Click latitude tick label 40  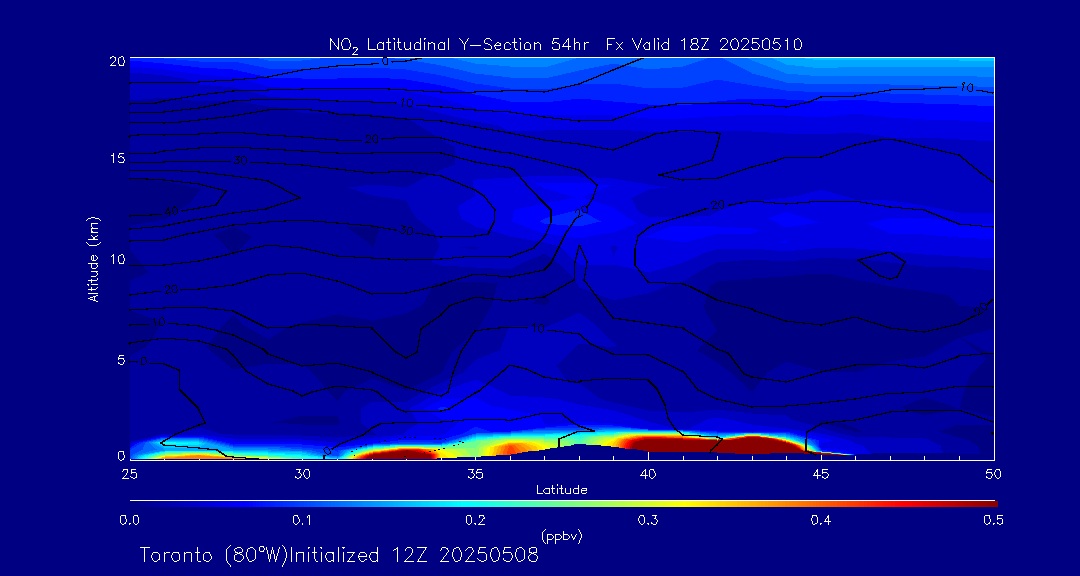[647, 474]
